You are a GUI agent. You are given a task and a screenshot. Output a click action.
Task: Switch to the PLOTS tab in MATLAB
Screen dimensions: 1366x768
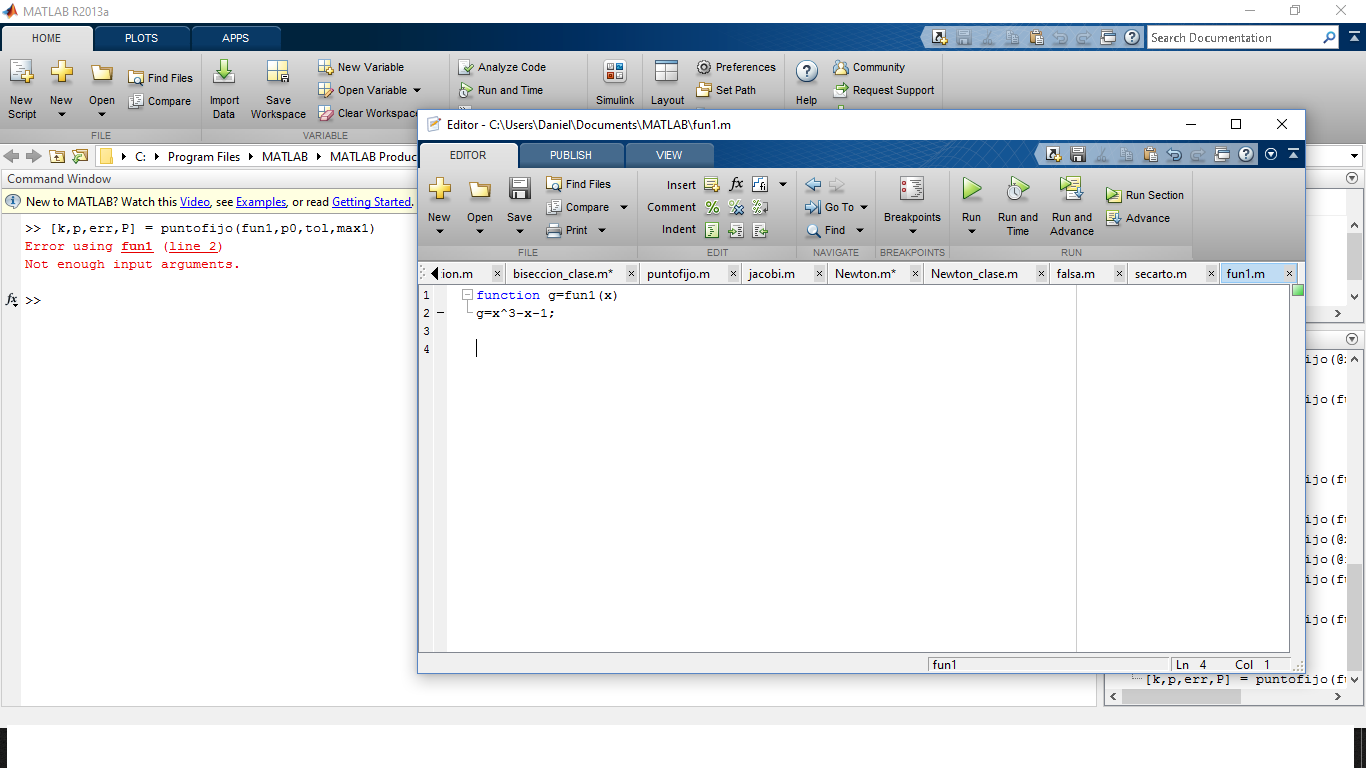coord(141,38)
